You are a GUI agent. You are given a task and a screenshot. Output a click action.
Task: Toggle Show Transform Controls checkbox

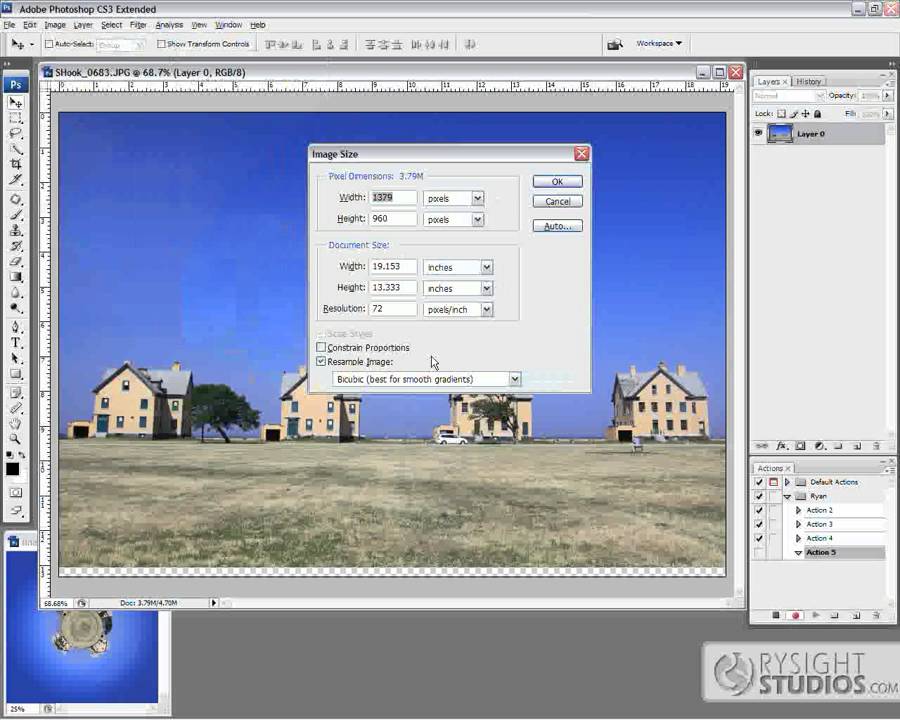click(161, 44)
